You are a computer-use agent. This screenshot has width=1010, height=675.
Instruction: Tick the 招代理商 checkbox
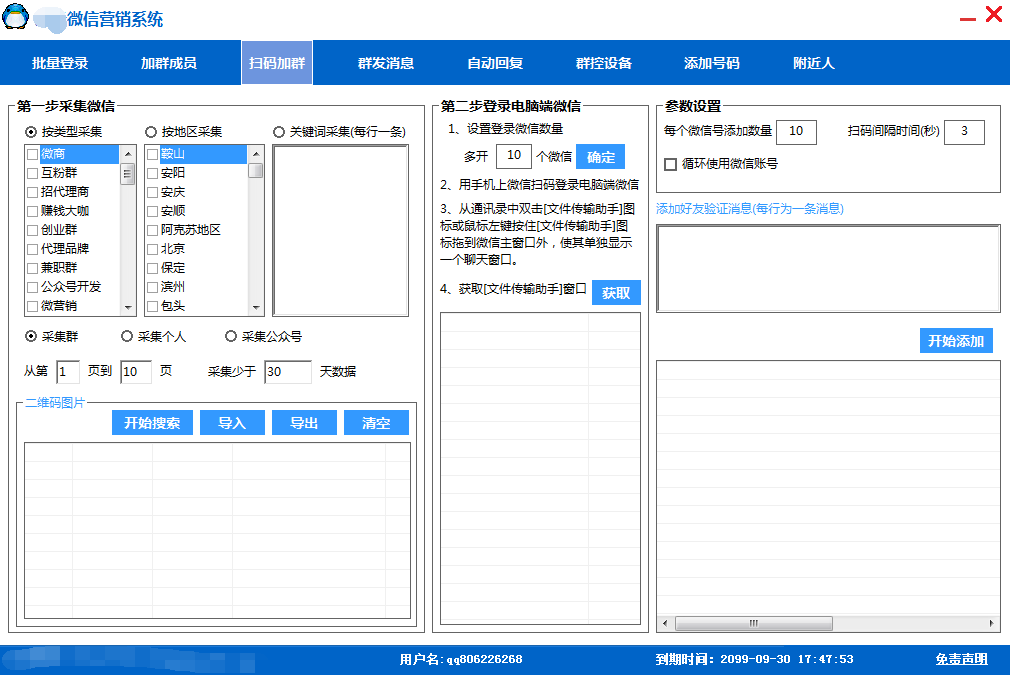(x=33, y=193)
